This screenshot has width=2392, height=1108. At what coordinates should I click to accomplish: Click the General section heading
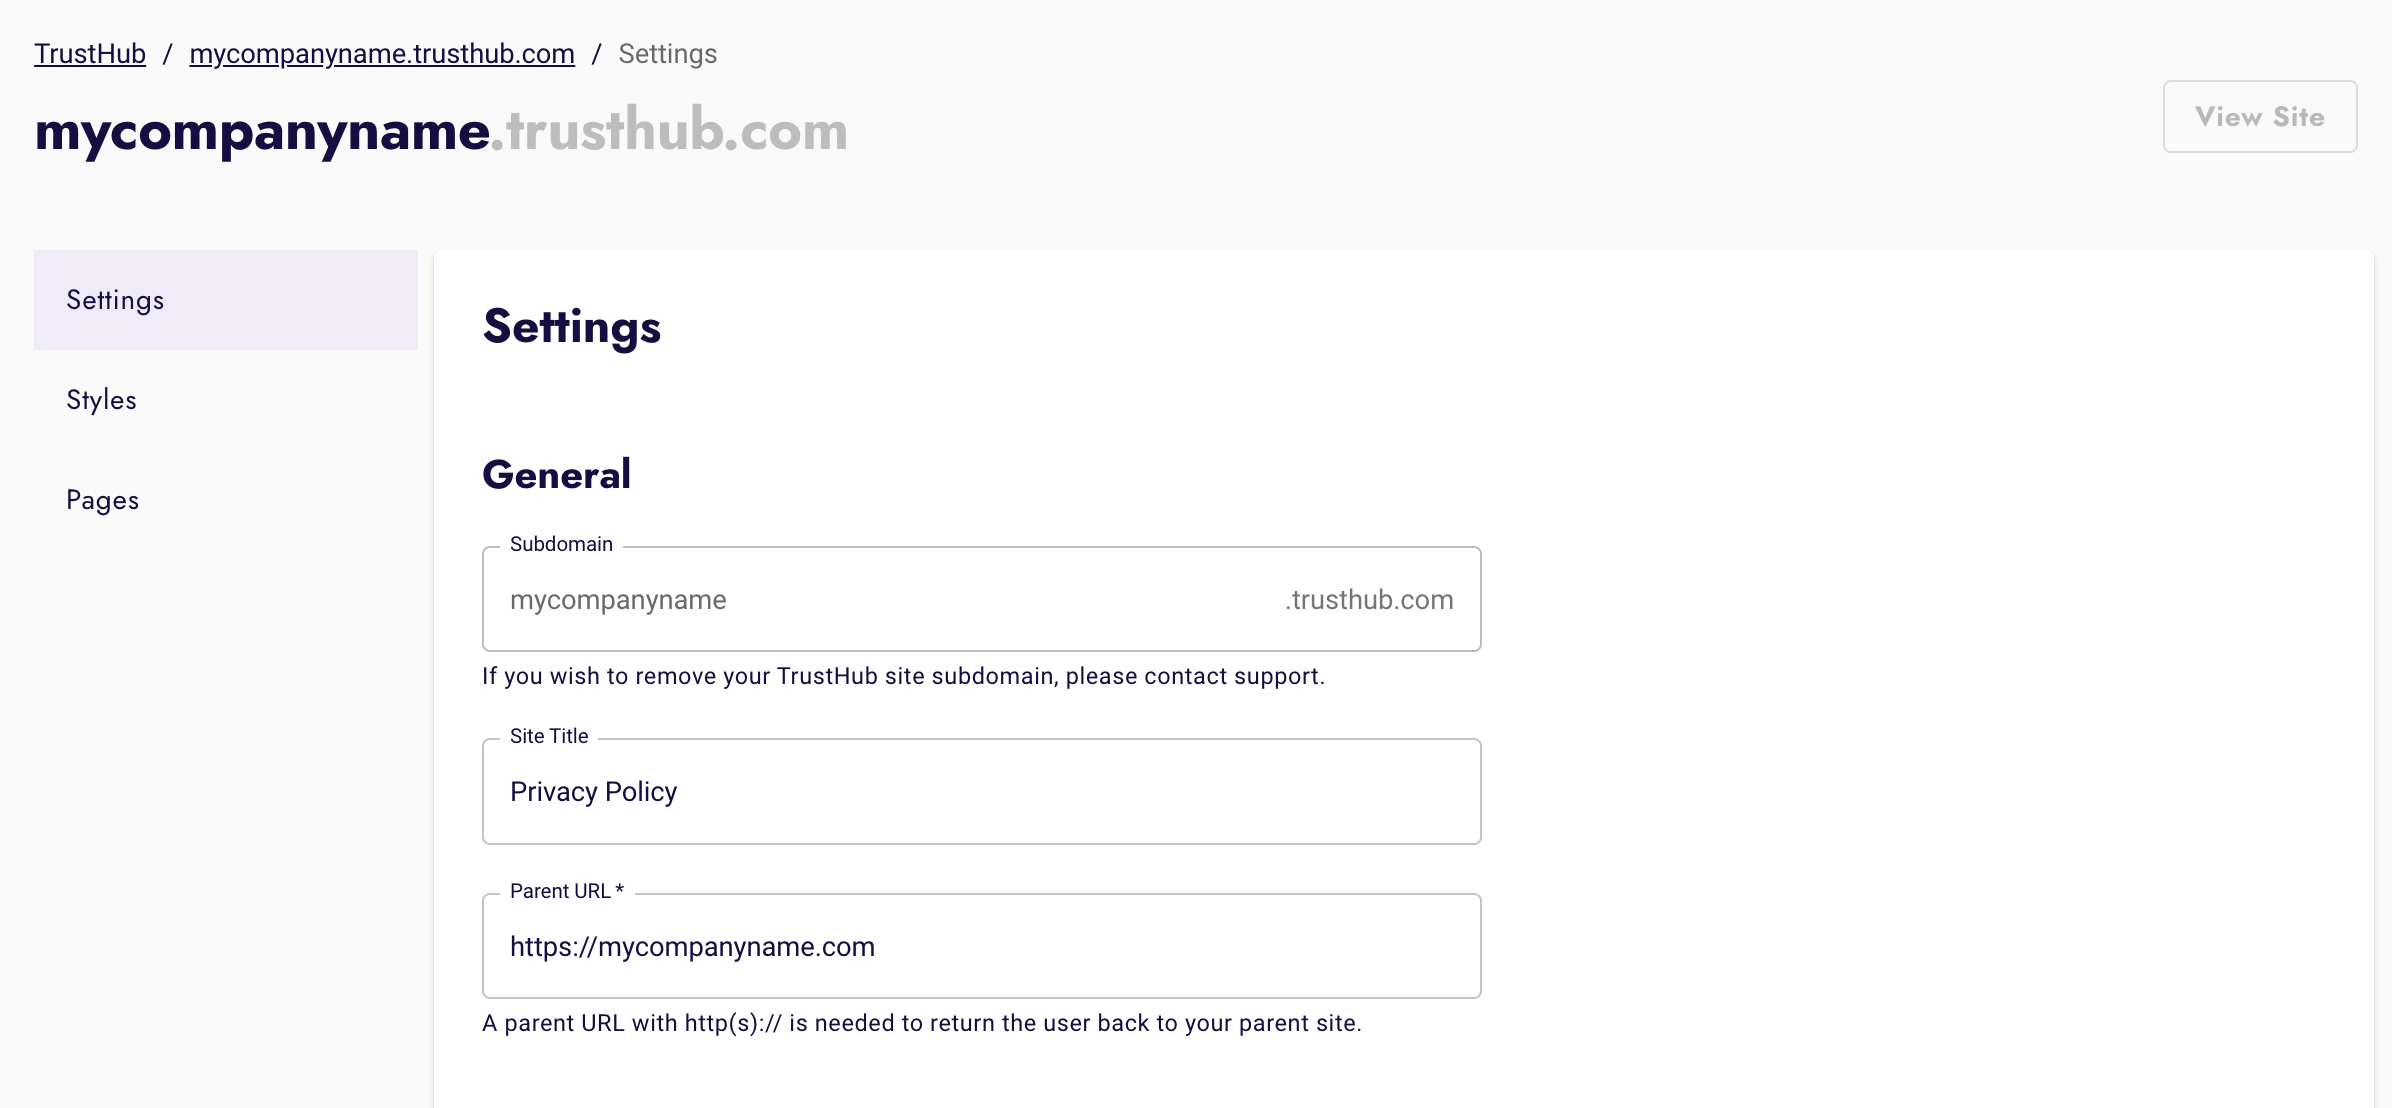pos(557,474)
